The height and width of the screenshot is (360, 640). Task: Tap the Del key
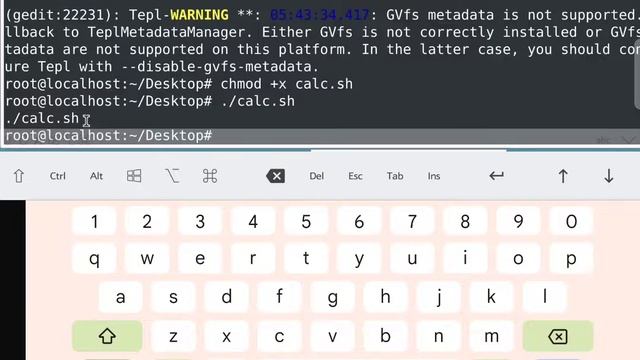click(317, 176)
